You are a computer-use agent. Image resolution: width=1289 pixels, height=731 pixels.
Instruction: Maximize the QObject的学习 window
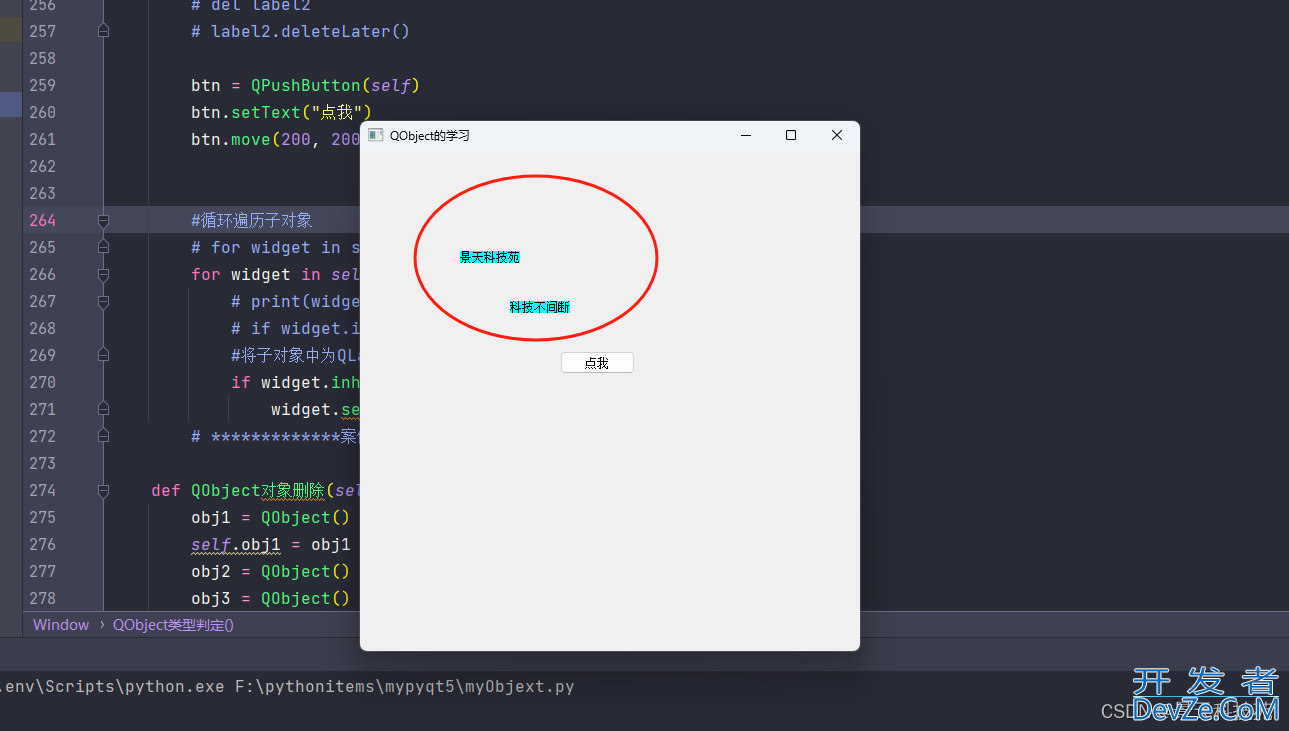tap(791, 135)
